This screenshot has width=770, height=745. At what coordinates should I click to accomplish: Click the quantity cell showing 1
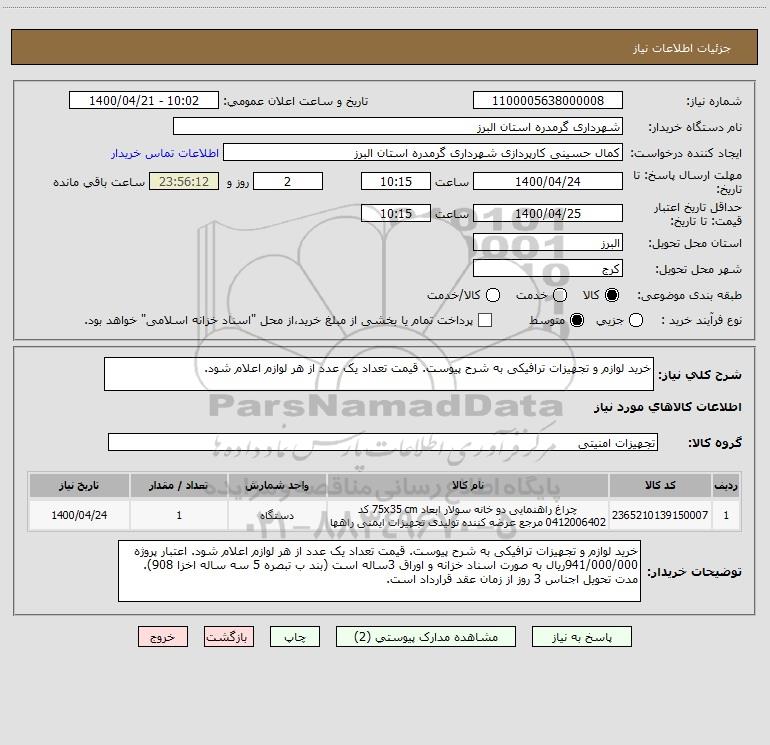coord(179,515)
